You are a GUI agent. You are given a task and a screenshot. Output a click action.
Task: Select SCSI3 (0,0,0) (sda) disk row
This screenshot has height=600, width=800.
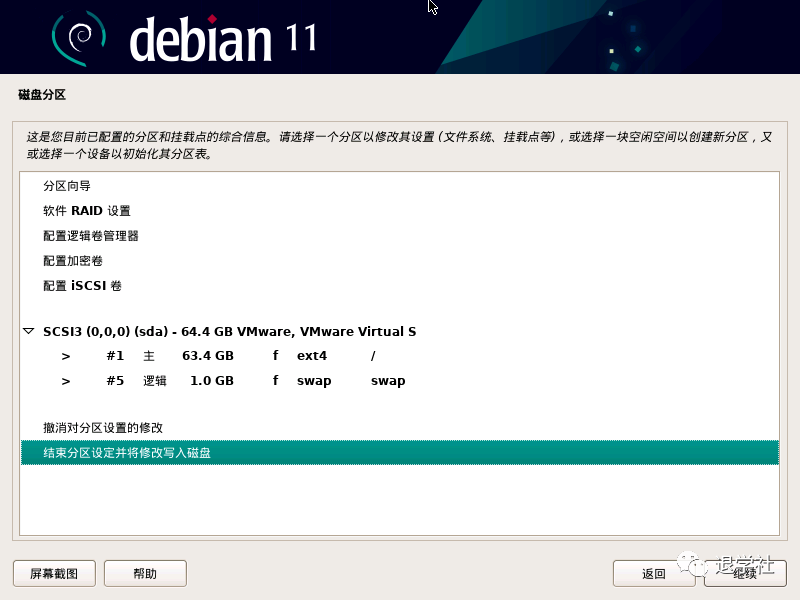tap(399, 332)
